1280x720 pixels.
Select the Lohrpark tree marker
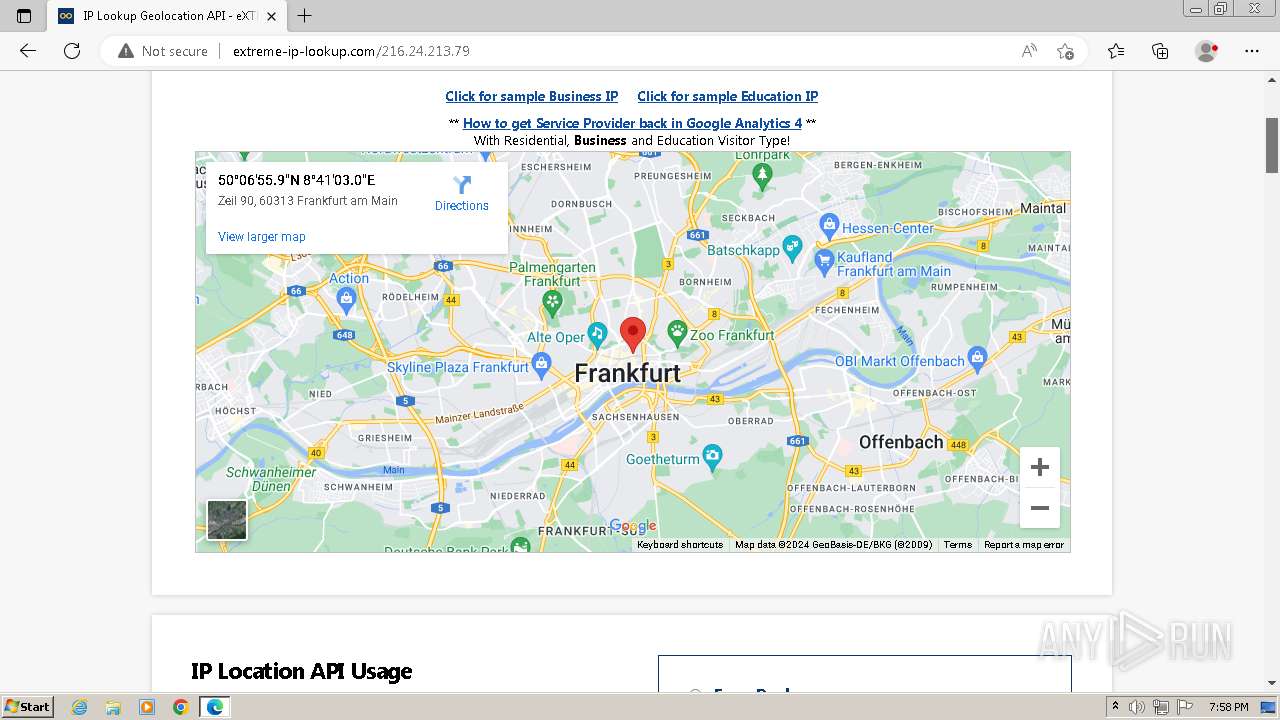pyautogui.click(x=763, y=177)
